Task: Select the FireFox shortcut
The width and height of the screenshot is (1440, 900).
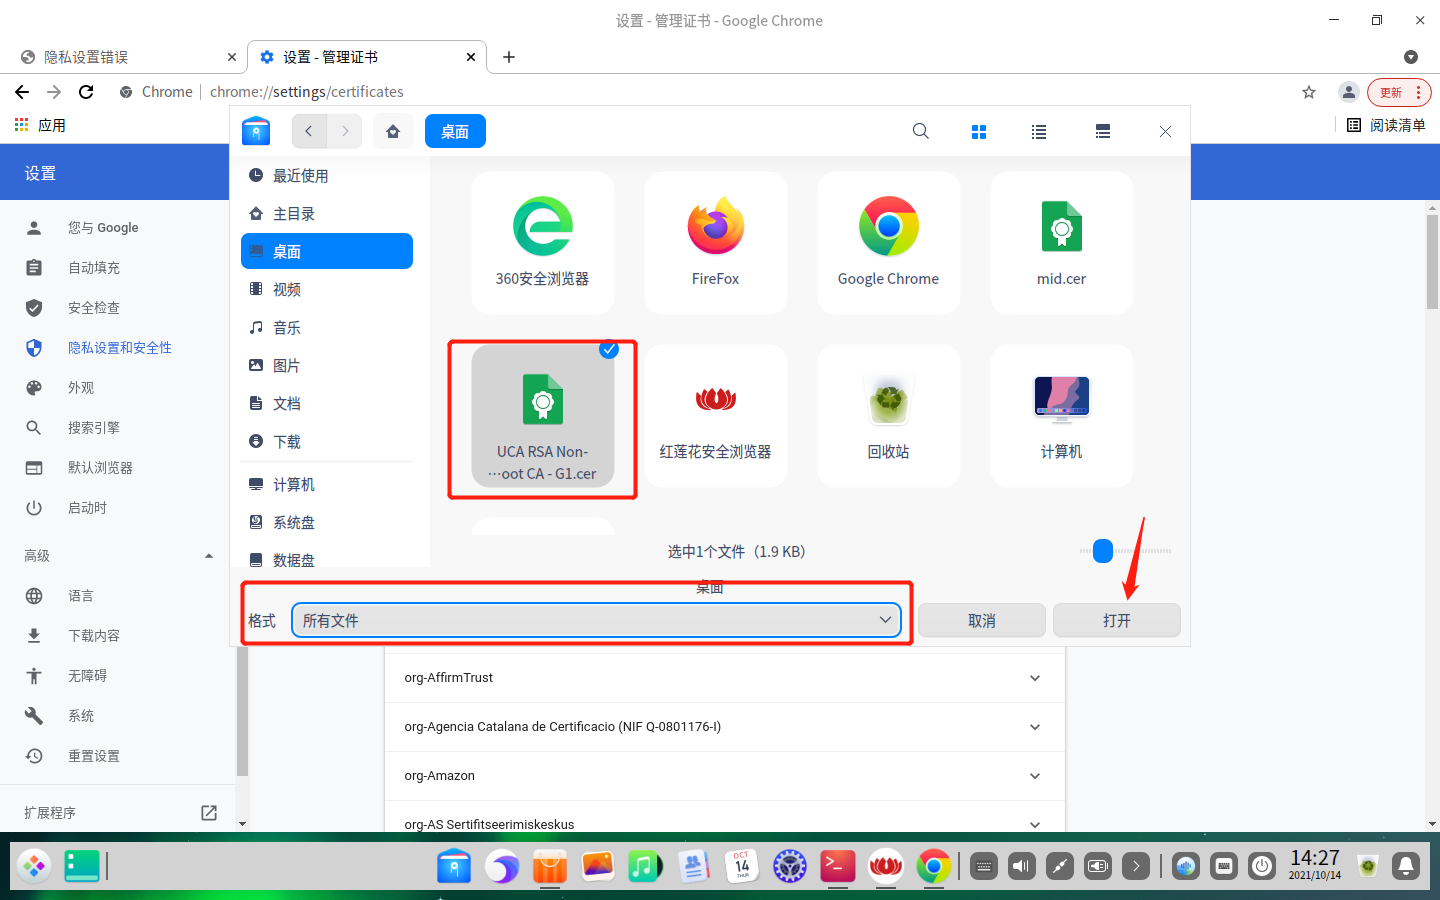Action: [x=715, y=242]
